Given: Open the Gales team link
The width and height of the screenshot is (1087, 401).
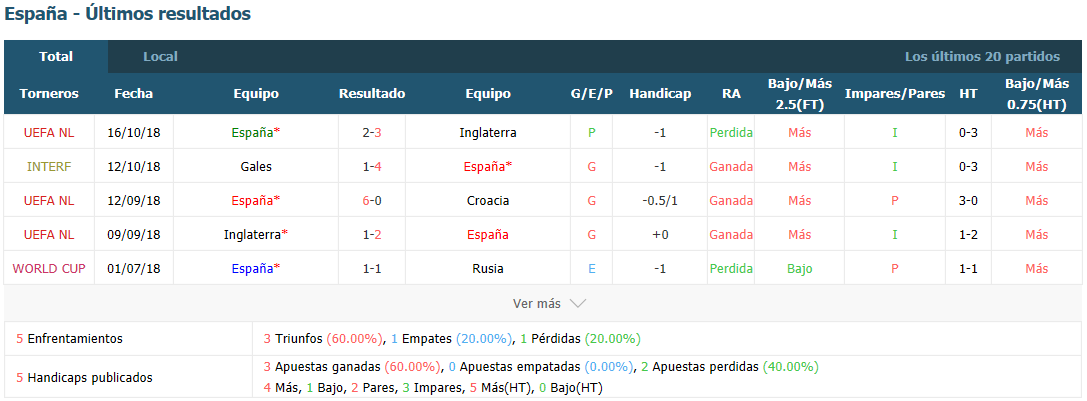Looking at the screenshot, I should point(256,167).
